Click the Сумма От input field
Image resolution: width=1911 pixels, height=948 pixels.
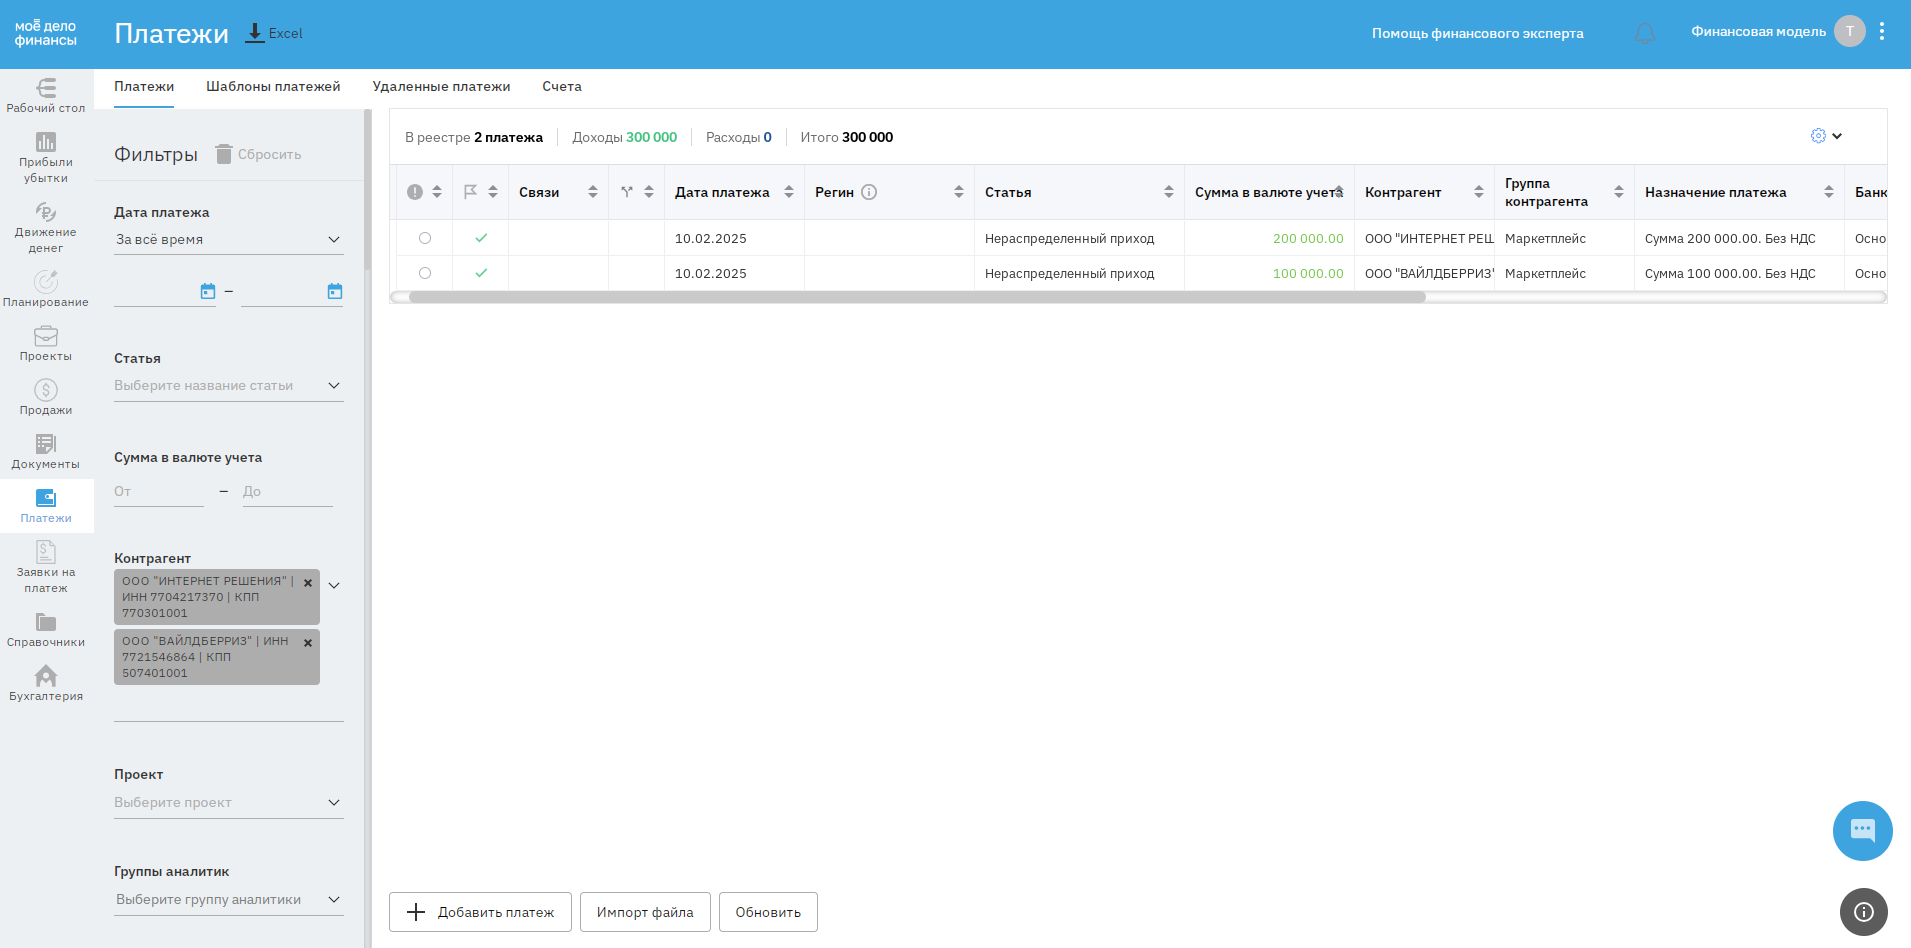click(158, 492)
